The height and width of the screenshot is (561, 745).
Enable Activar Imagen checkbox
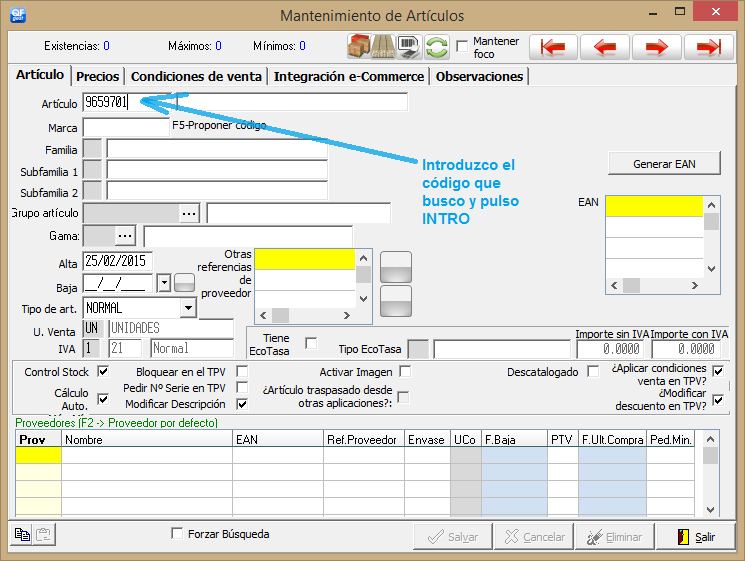tap(405, 371)
